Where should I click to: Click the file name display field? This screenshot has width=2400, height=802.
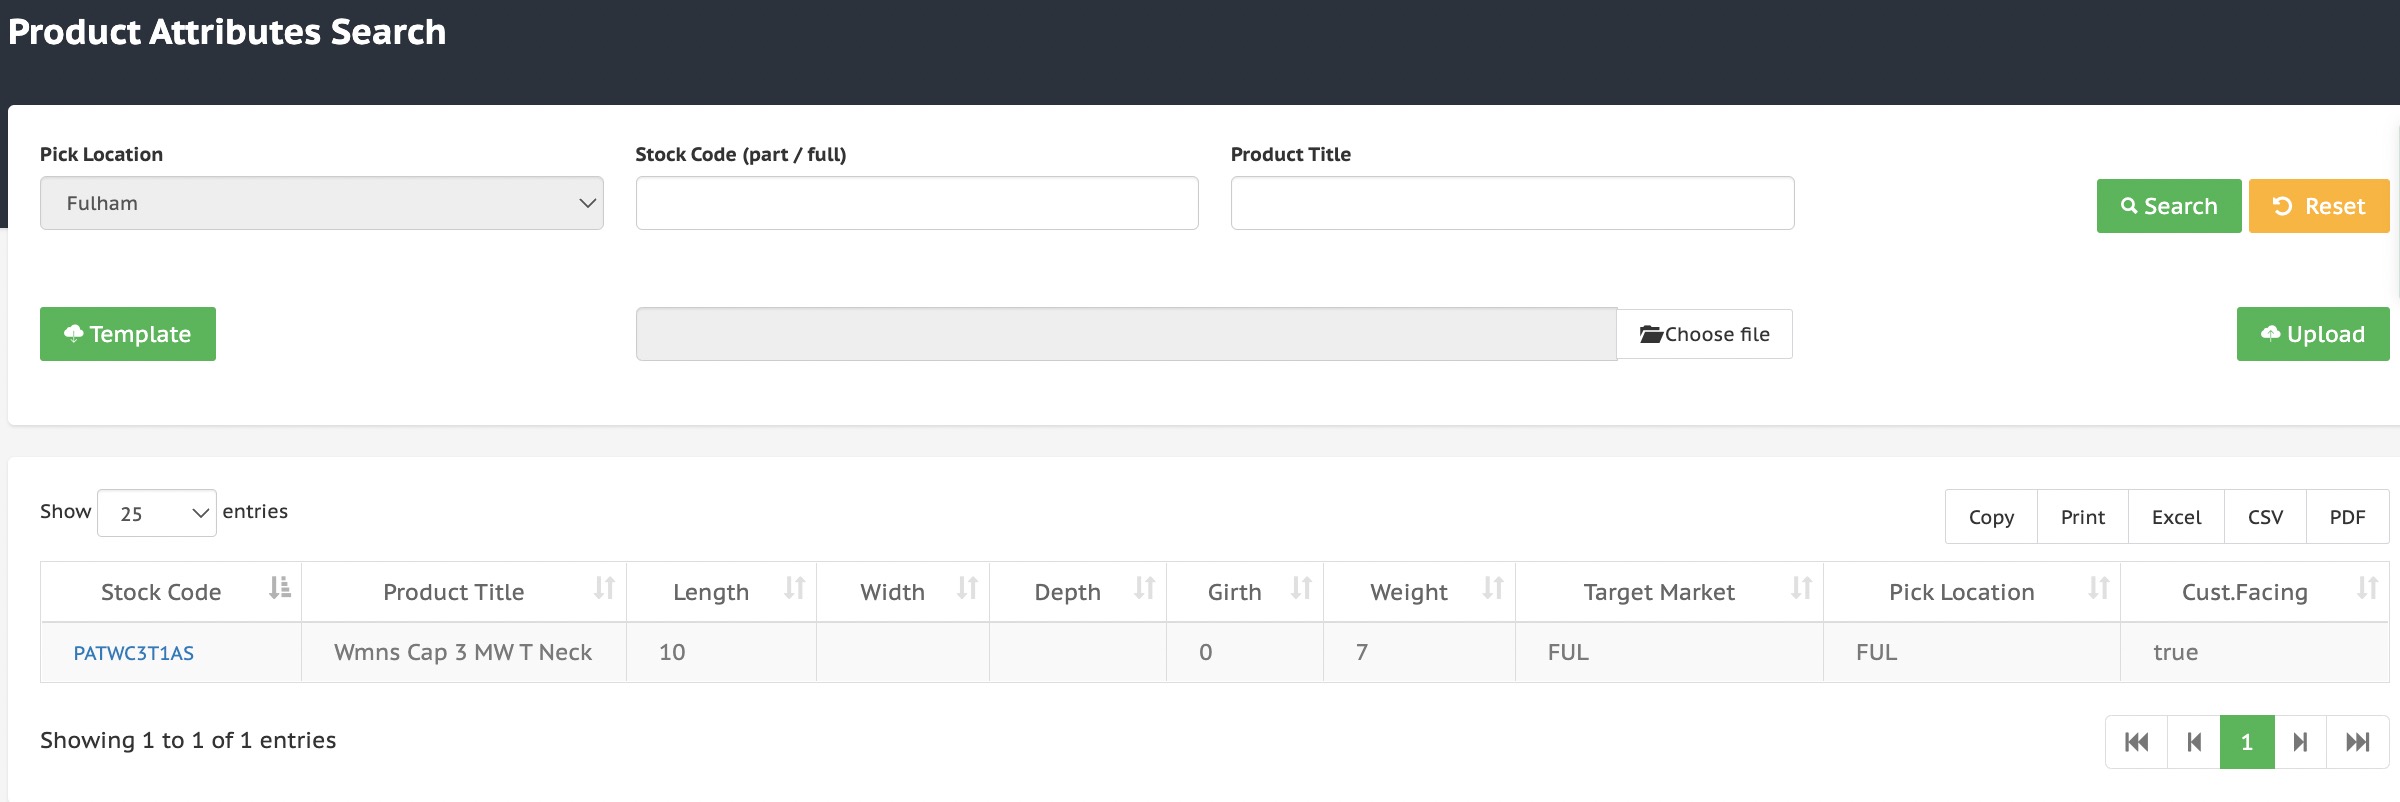click(1126, 334)
